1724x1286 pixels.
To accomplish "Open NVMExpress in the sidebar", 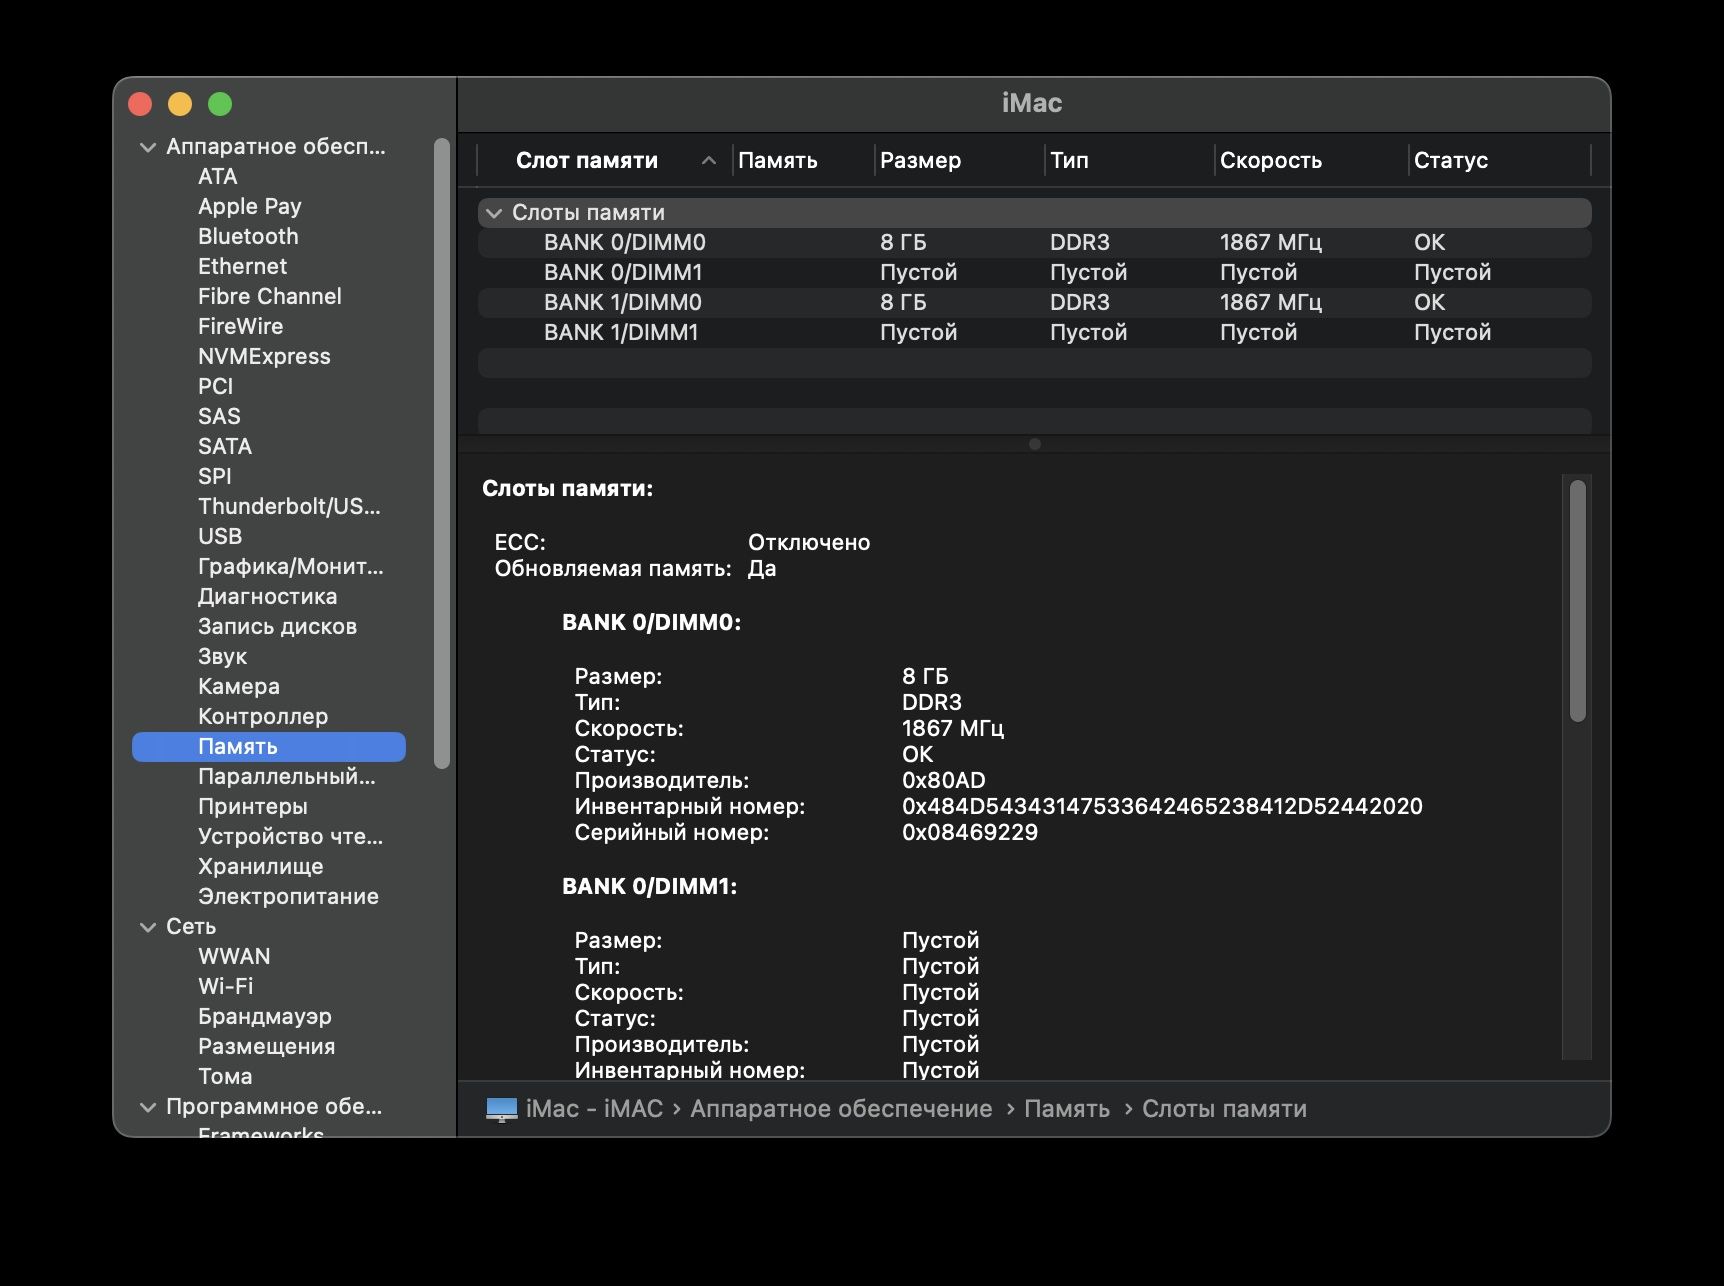I will click(x=264, y=357).
